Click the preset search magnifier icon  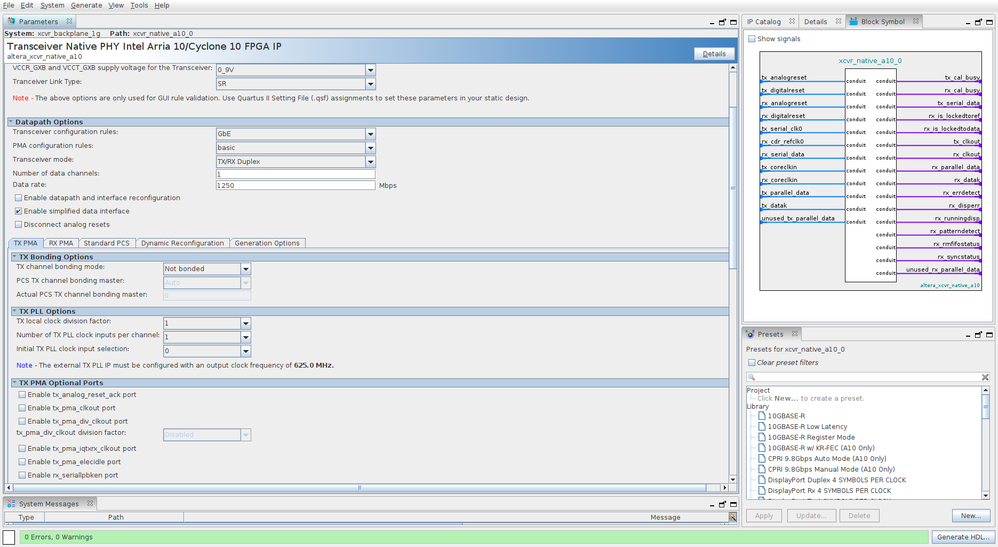(751, 377)
